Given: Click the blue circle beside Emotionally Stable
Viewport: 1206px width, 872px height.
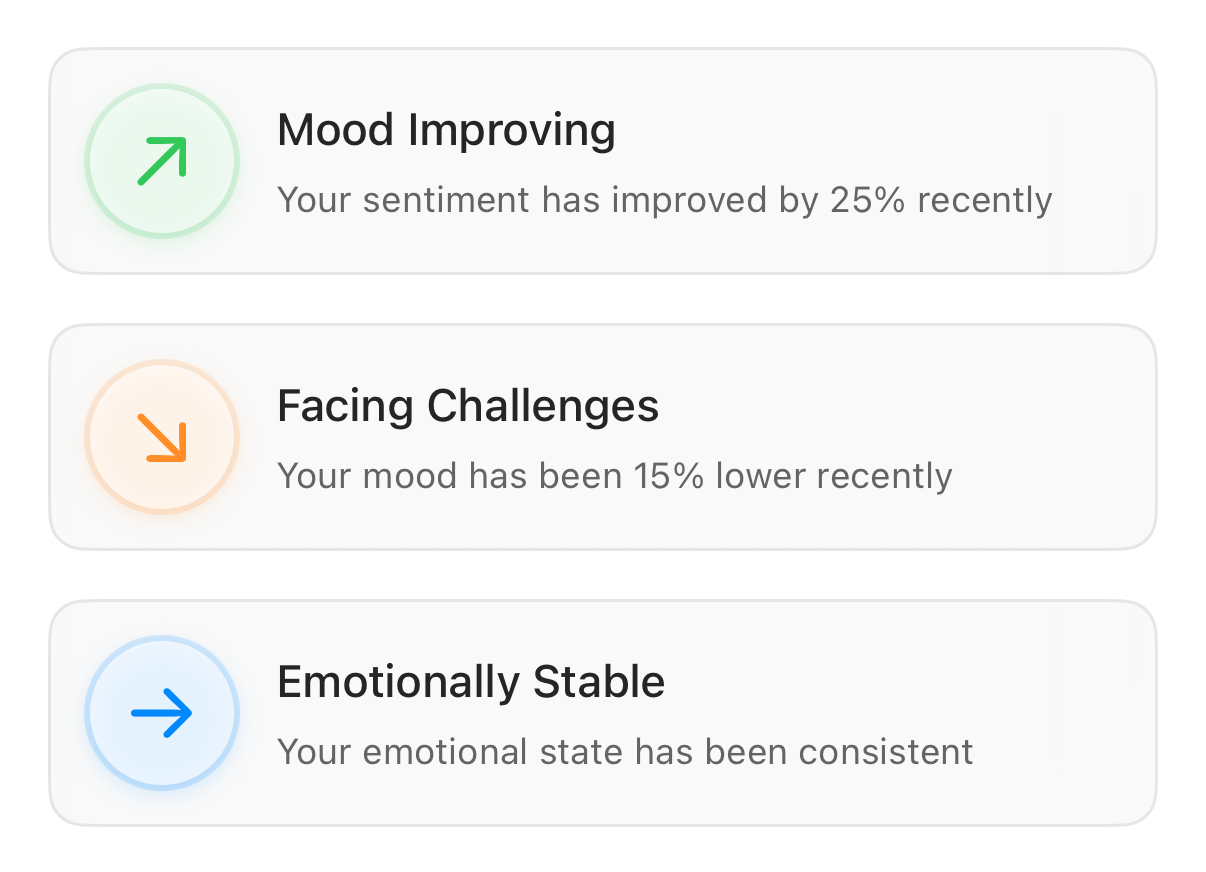Looking at the screenshot, I should (x=161, y=712).
